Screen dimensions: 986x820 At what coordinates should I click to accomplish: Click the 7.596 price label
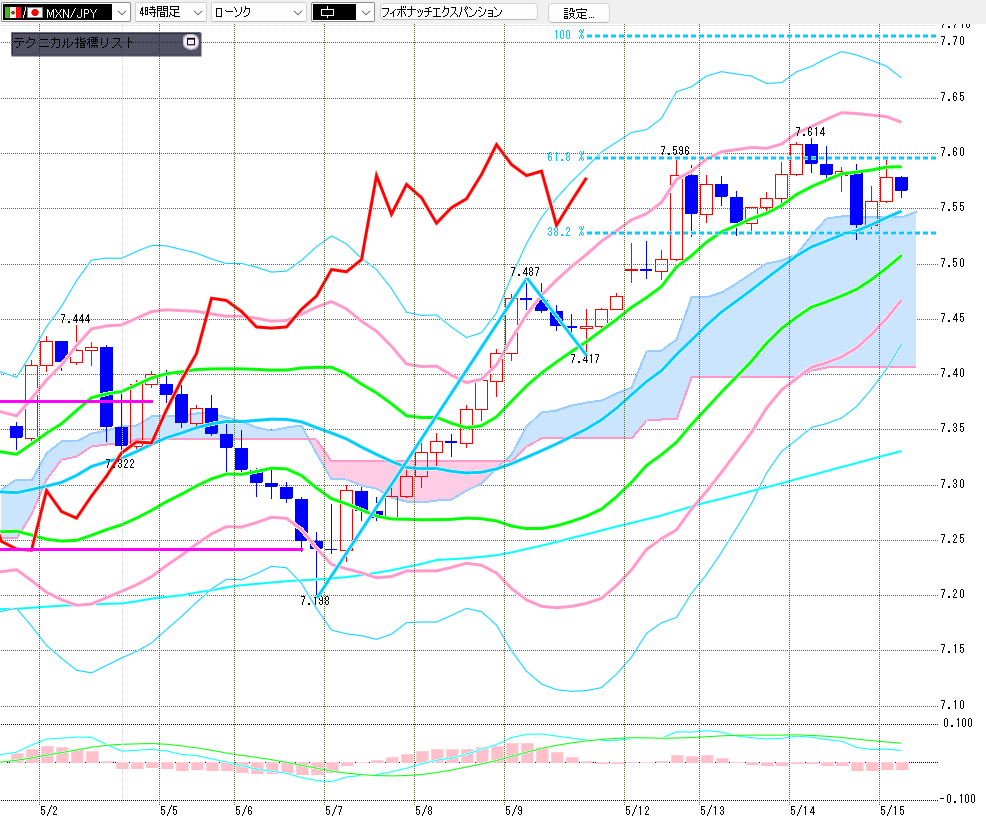675,151
